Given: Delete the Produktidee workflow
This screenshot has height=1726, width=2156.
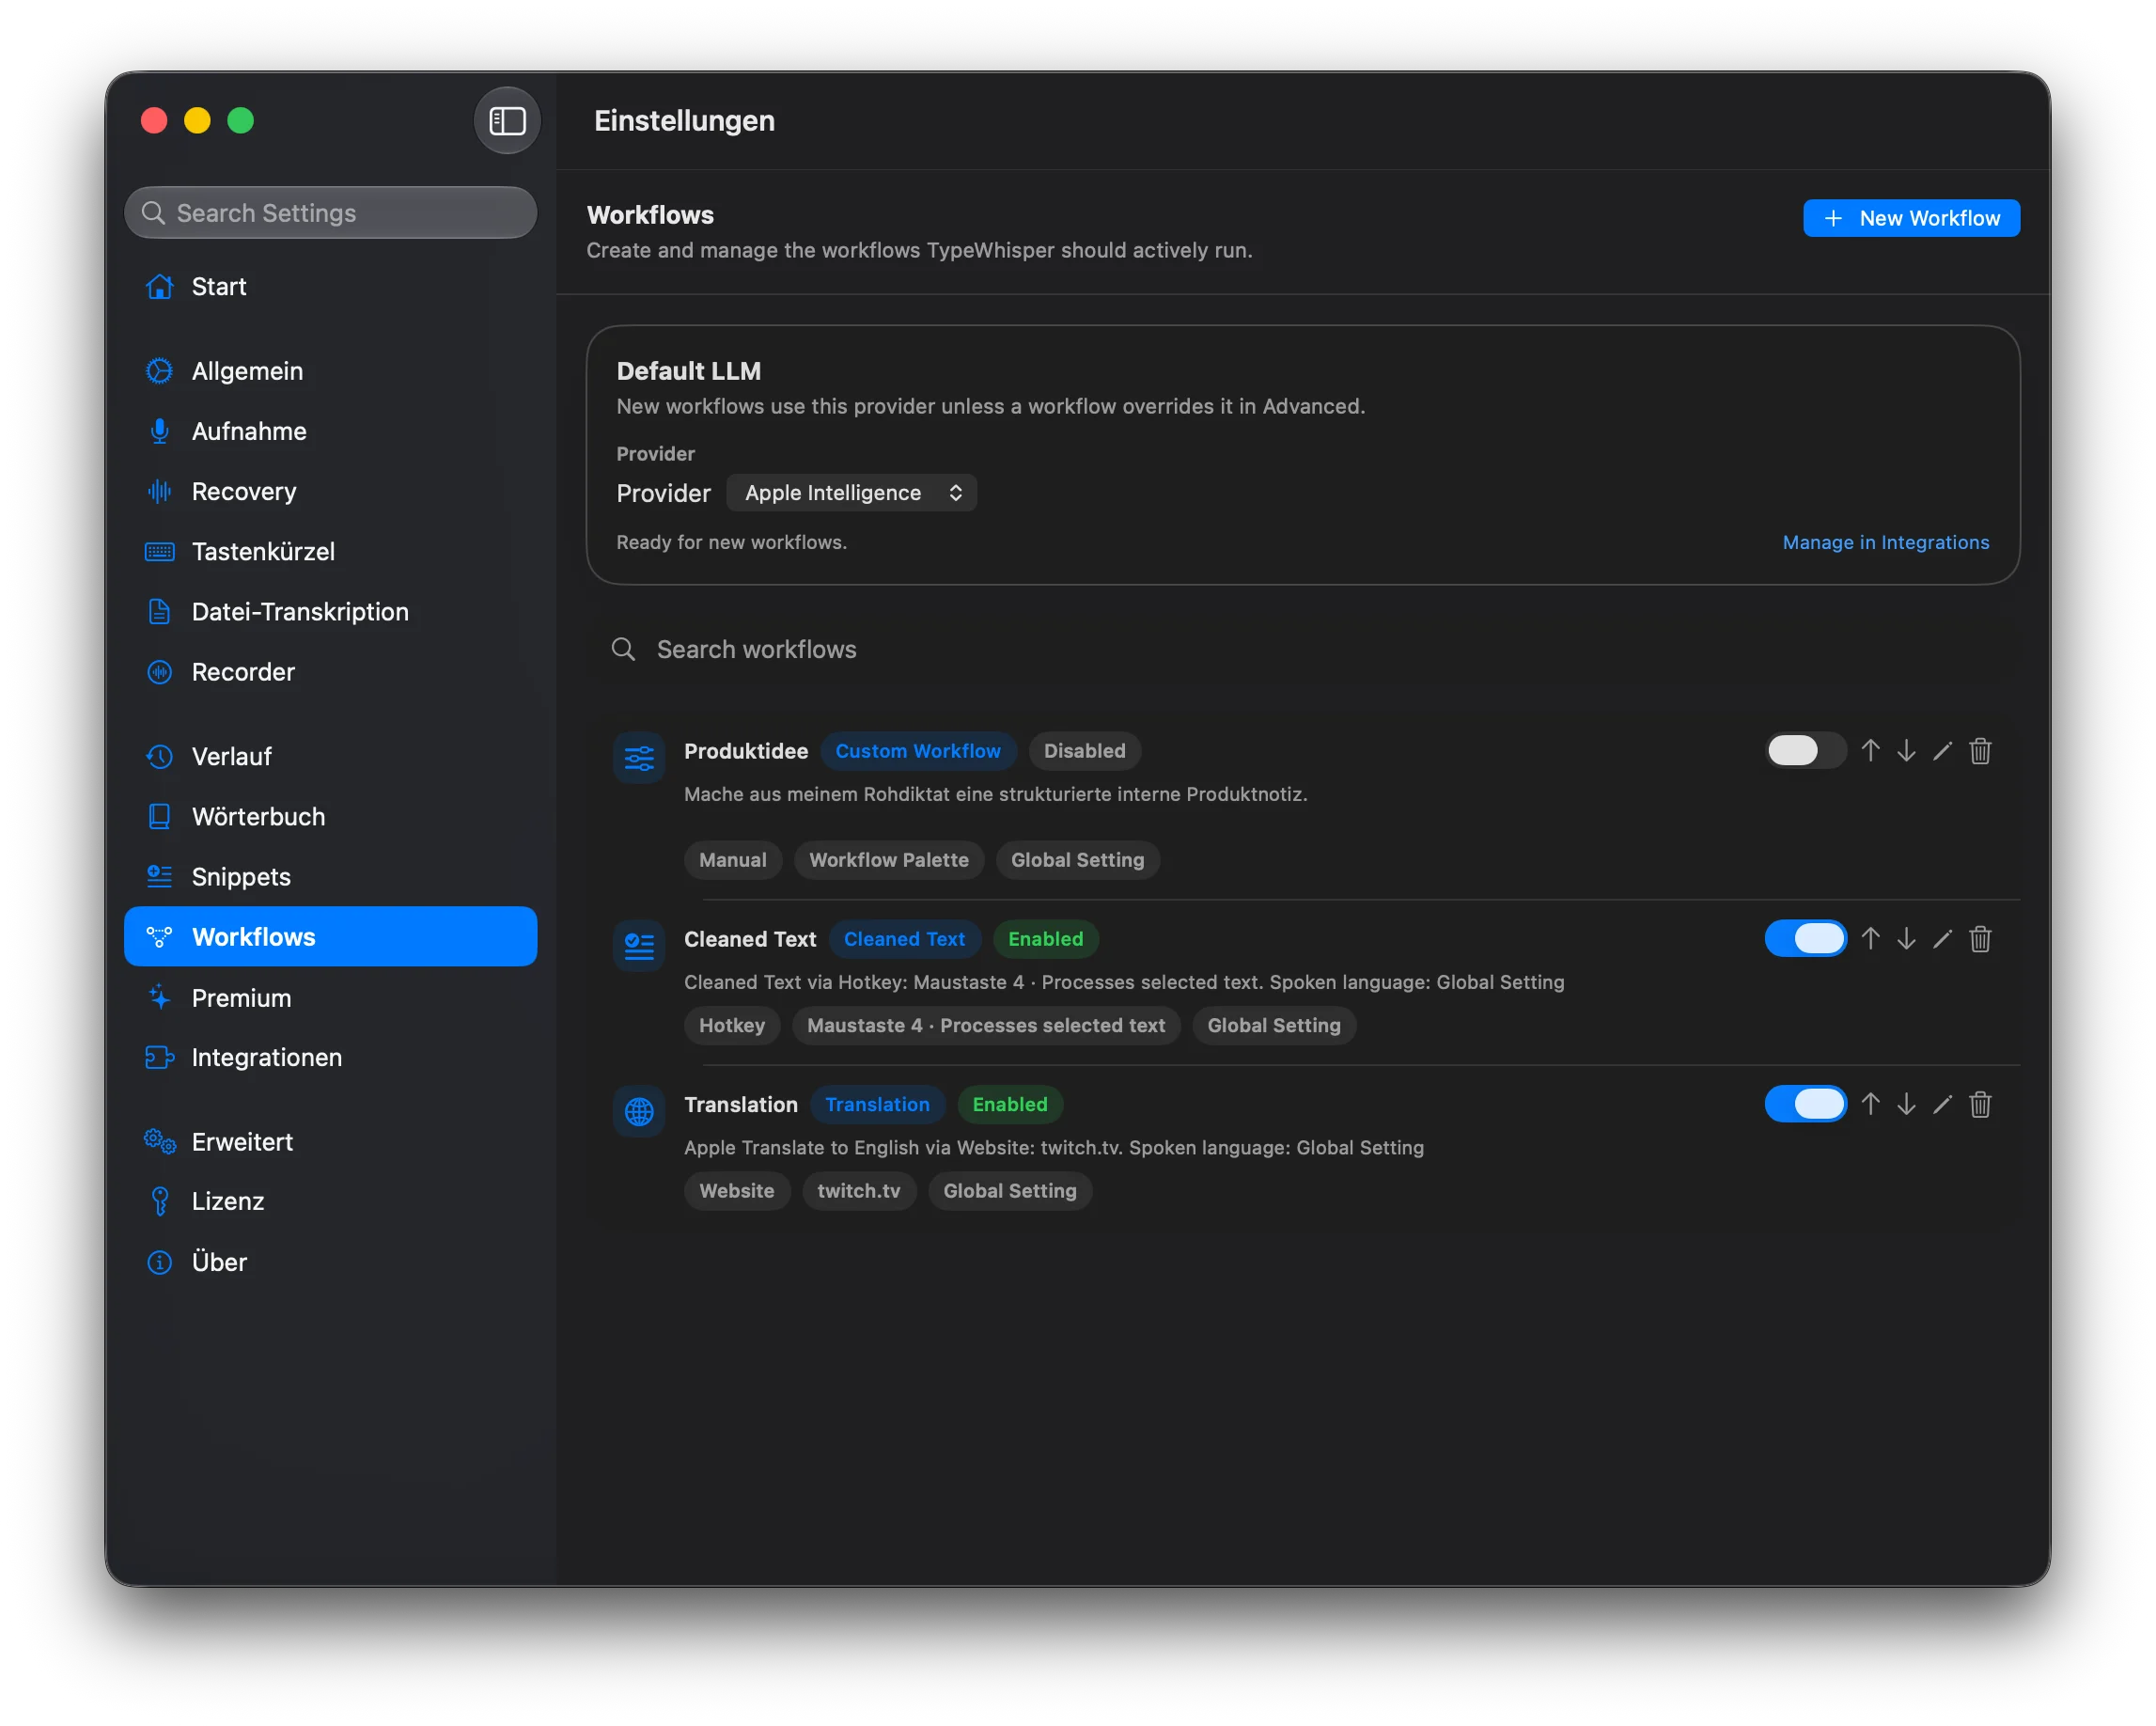Looking at the screenshot, I should (1980, 751).
